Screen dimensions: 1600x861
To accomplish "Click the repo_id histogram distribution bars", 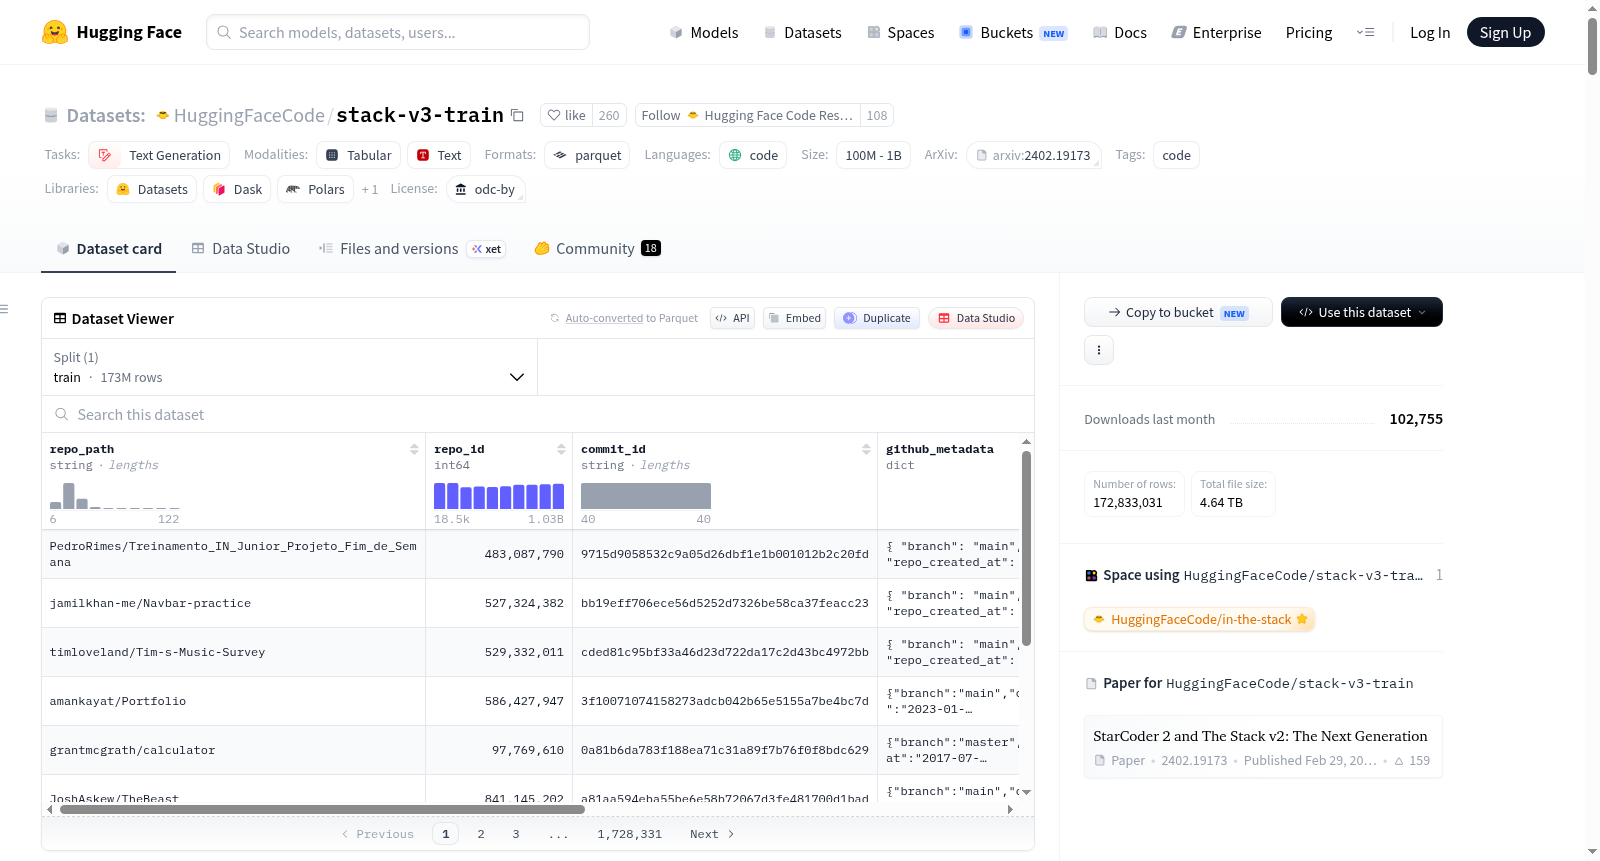I will pos(499,496).
